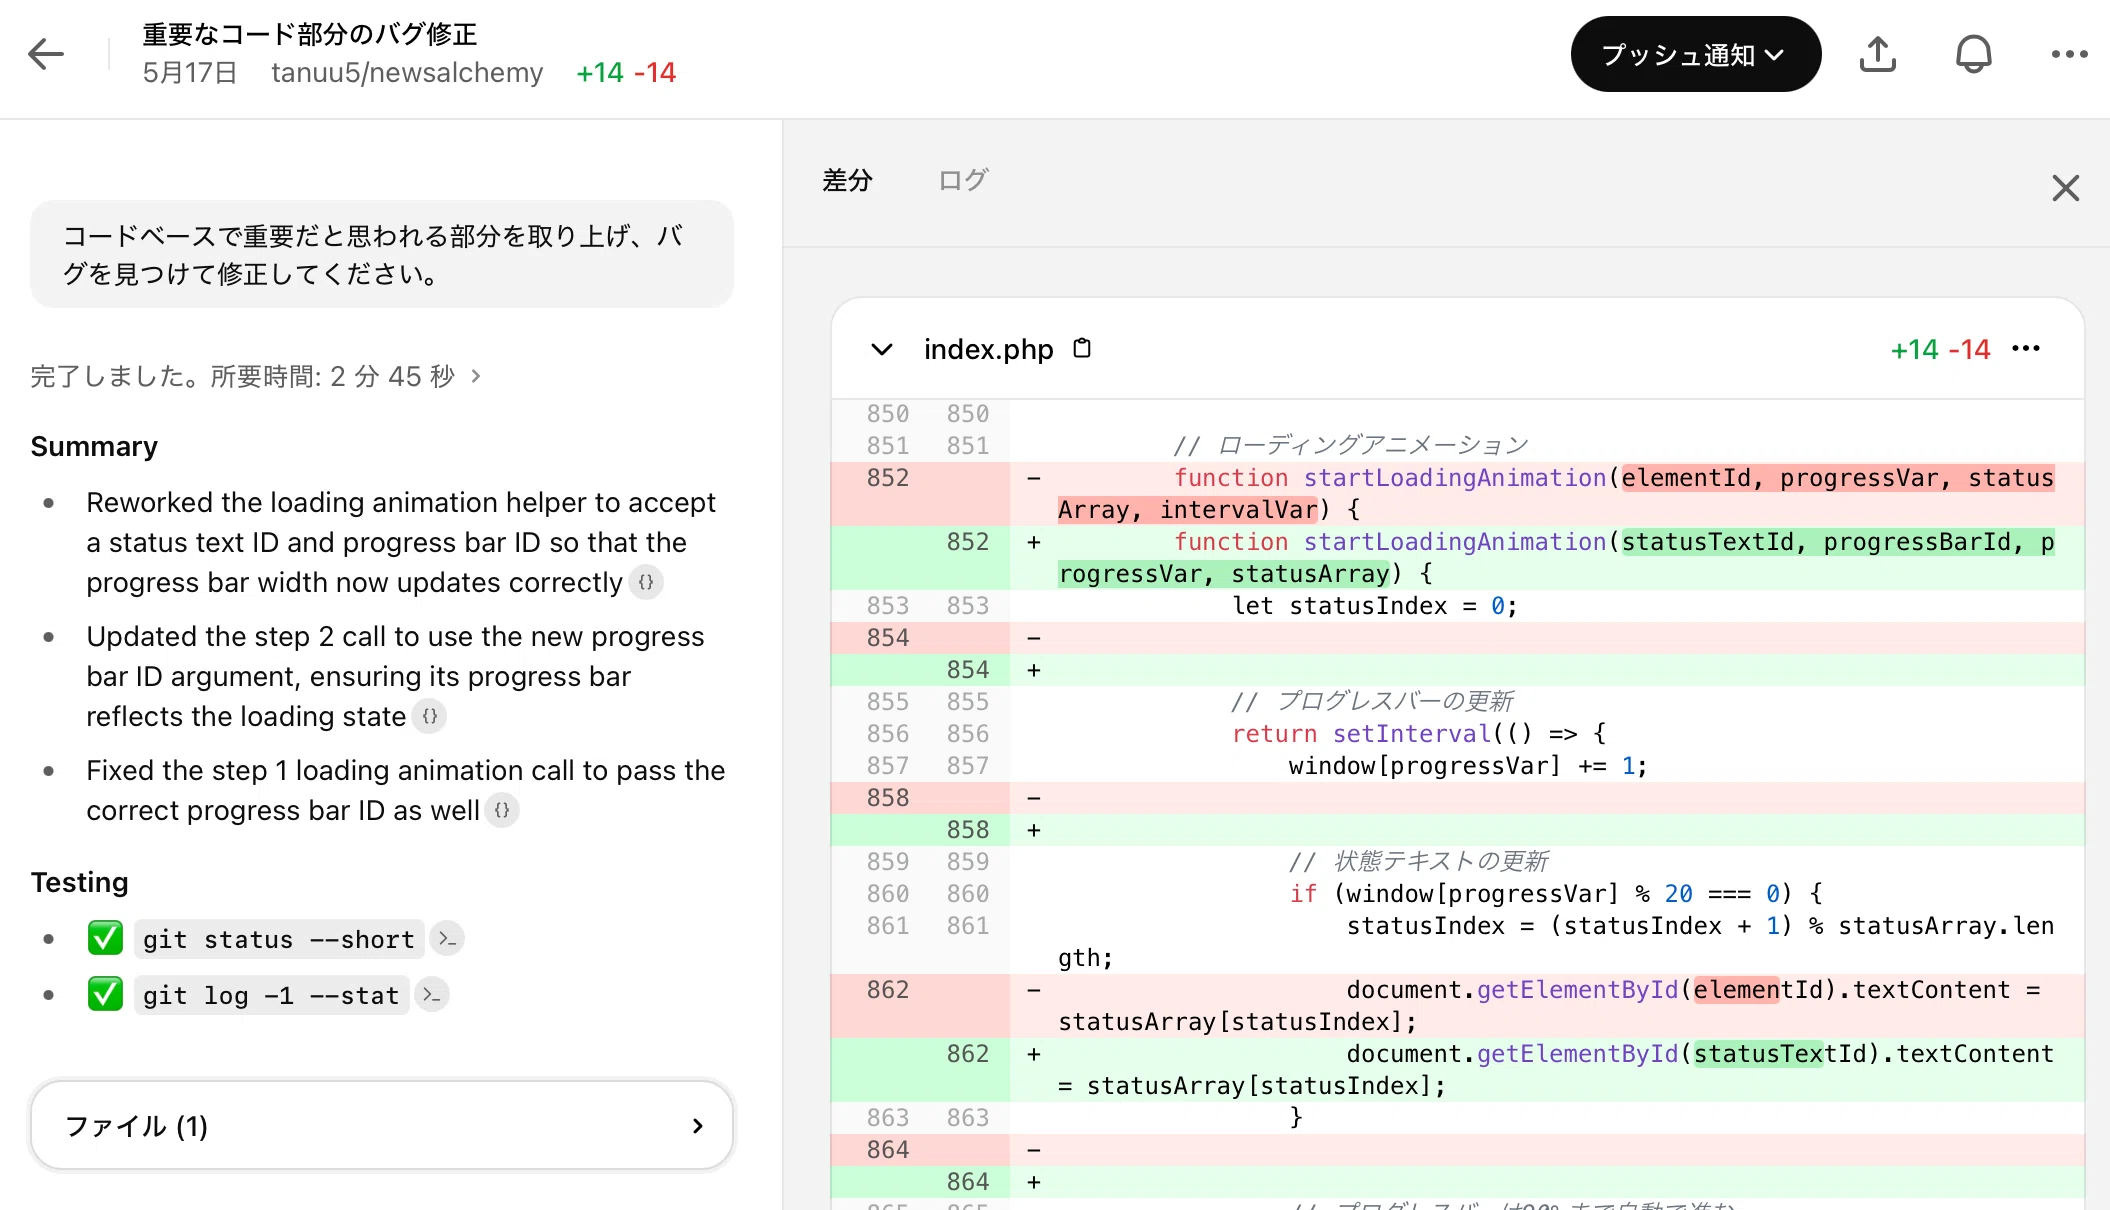Click the 5月17日 date label
The image size is (2110, 1210).
click(x=190, y=72)
